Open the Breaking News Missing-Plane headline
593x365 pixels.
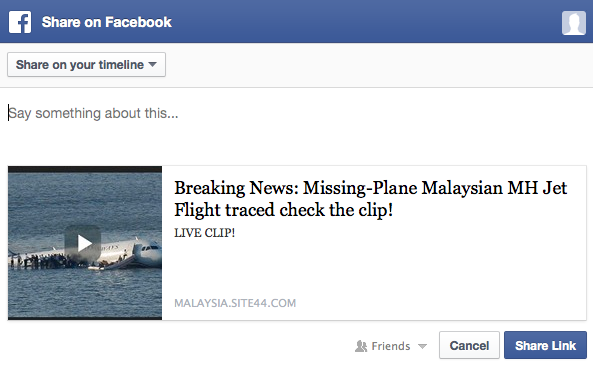tap(370, 199)
